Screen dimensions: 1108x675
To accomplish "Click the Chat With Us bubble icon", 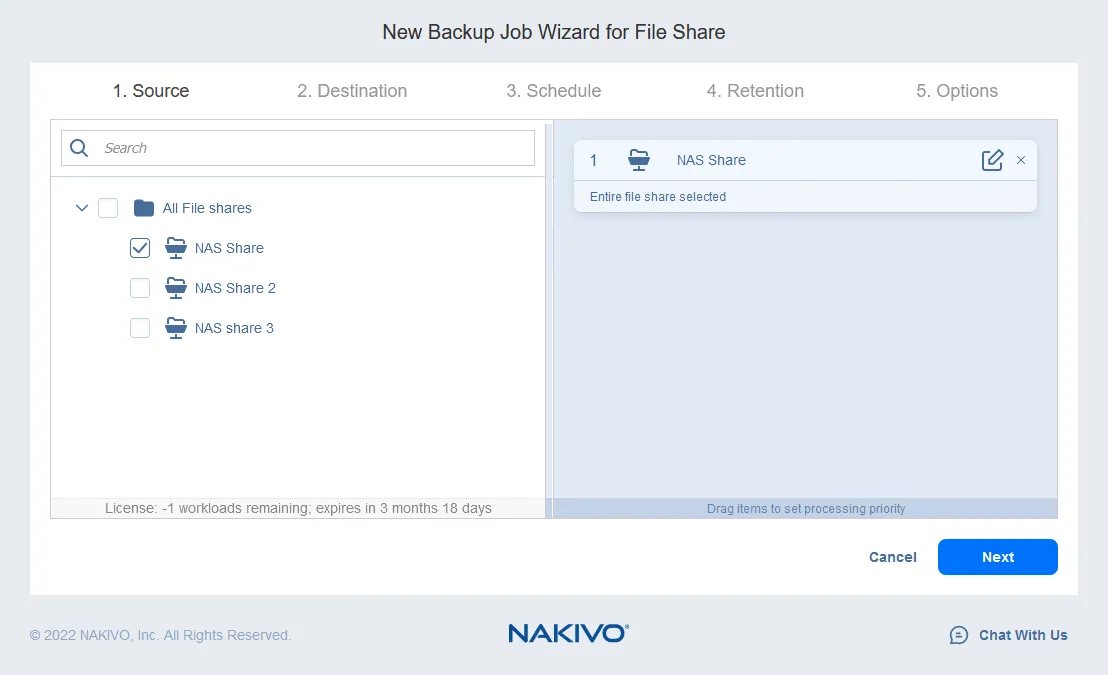I will (x=958, y=635).
